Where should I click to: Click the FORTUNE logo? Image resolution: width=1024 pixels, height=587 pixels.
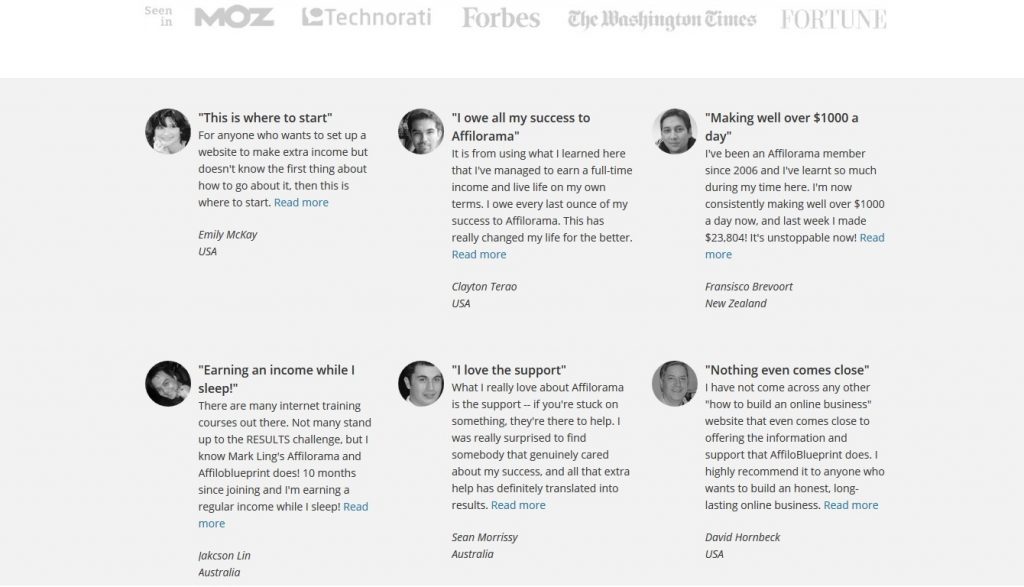tap(833, 20)
